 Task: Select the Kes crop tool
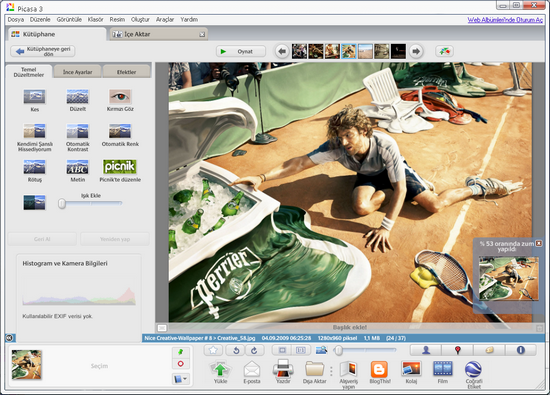[x=34, y=97]
